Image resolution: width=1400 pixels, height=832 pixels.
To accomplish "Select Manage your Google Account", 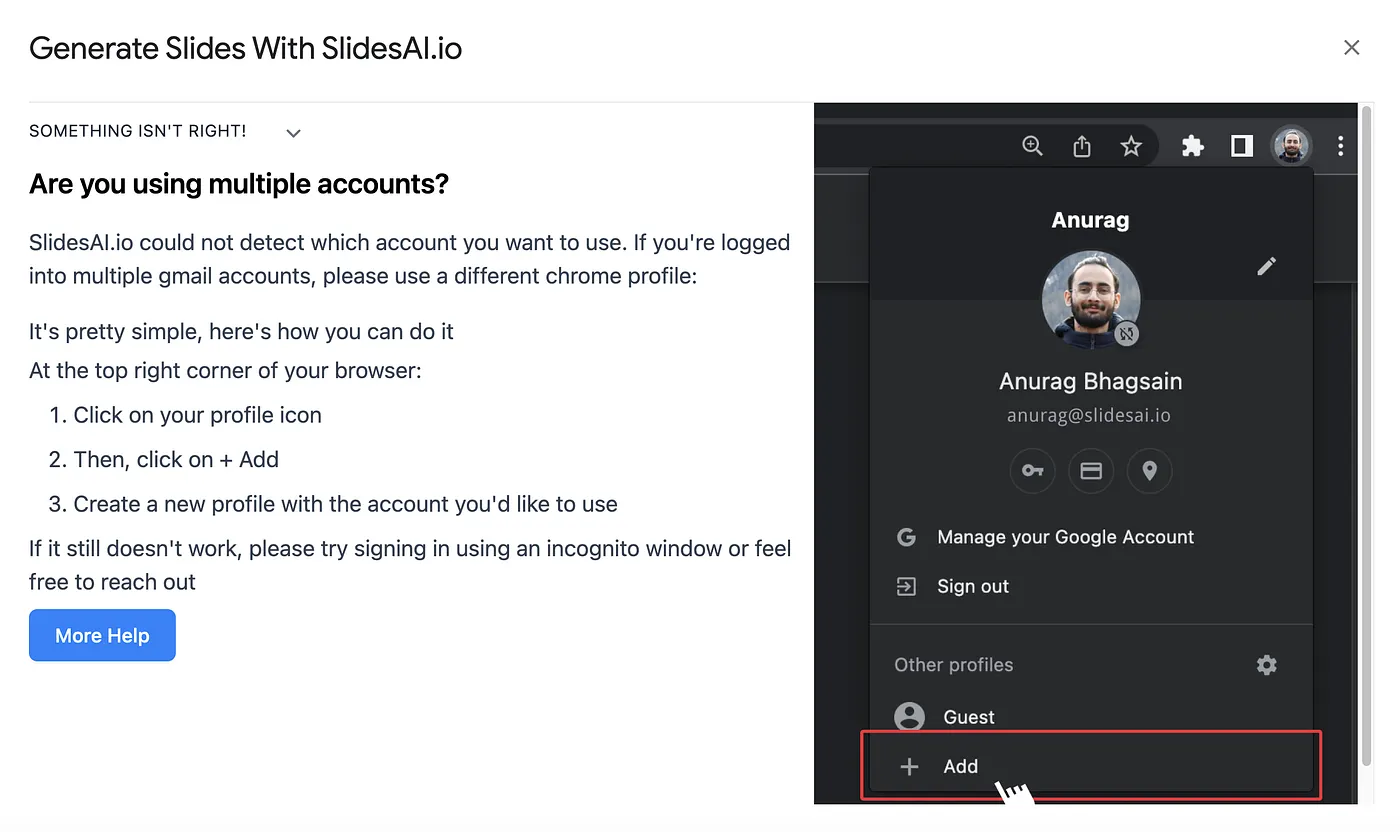I will [x=1091, y=537].
